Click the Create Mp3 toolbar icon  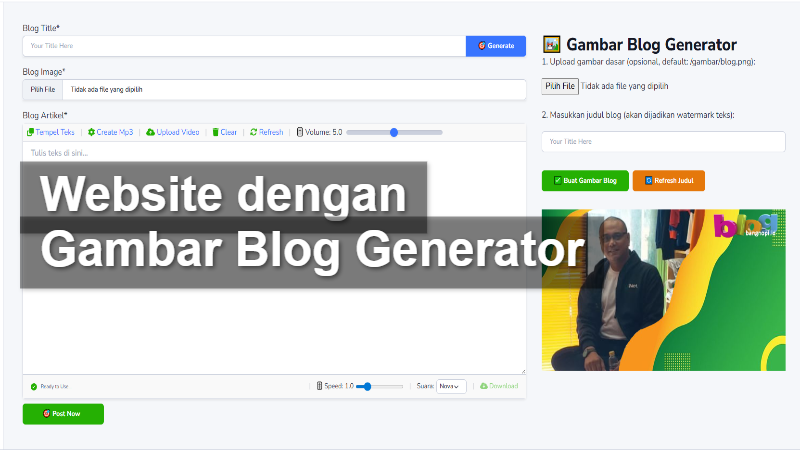point(91,132)
